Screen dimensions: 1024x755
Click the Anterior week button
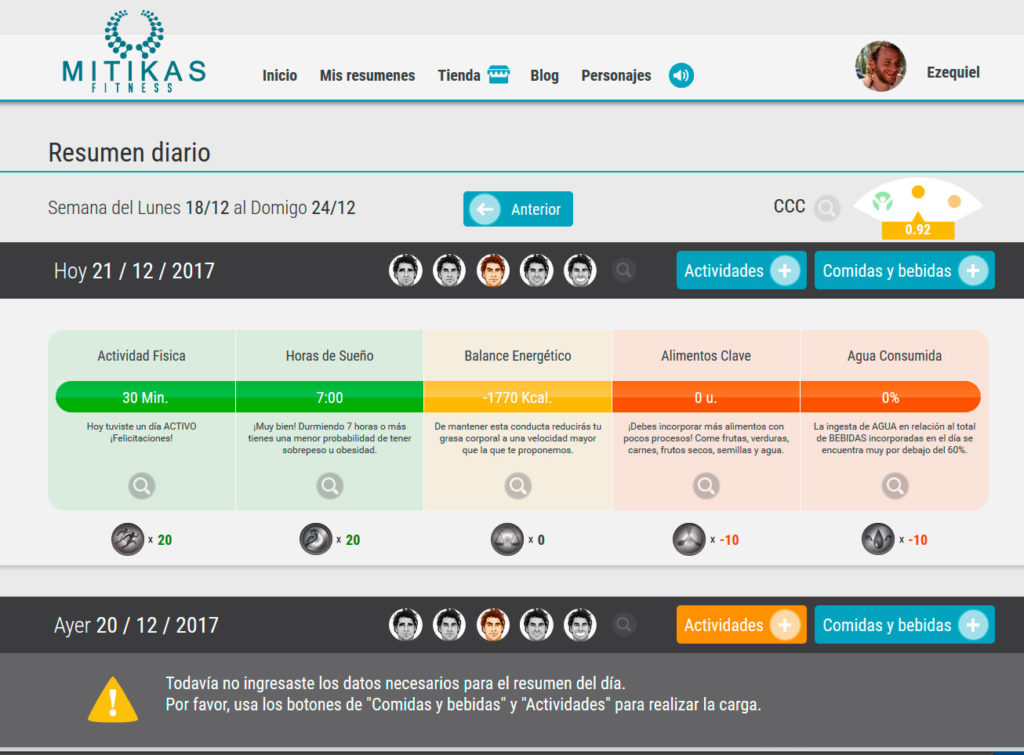click(x=518, y=209)
